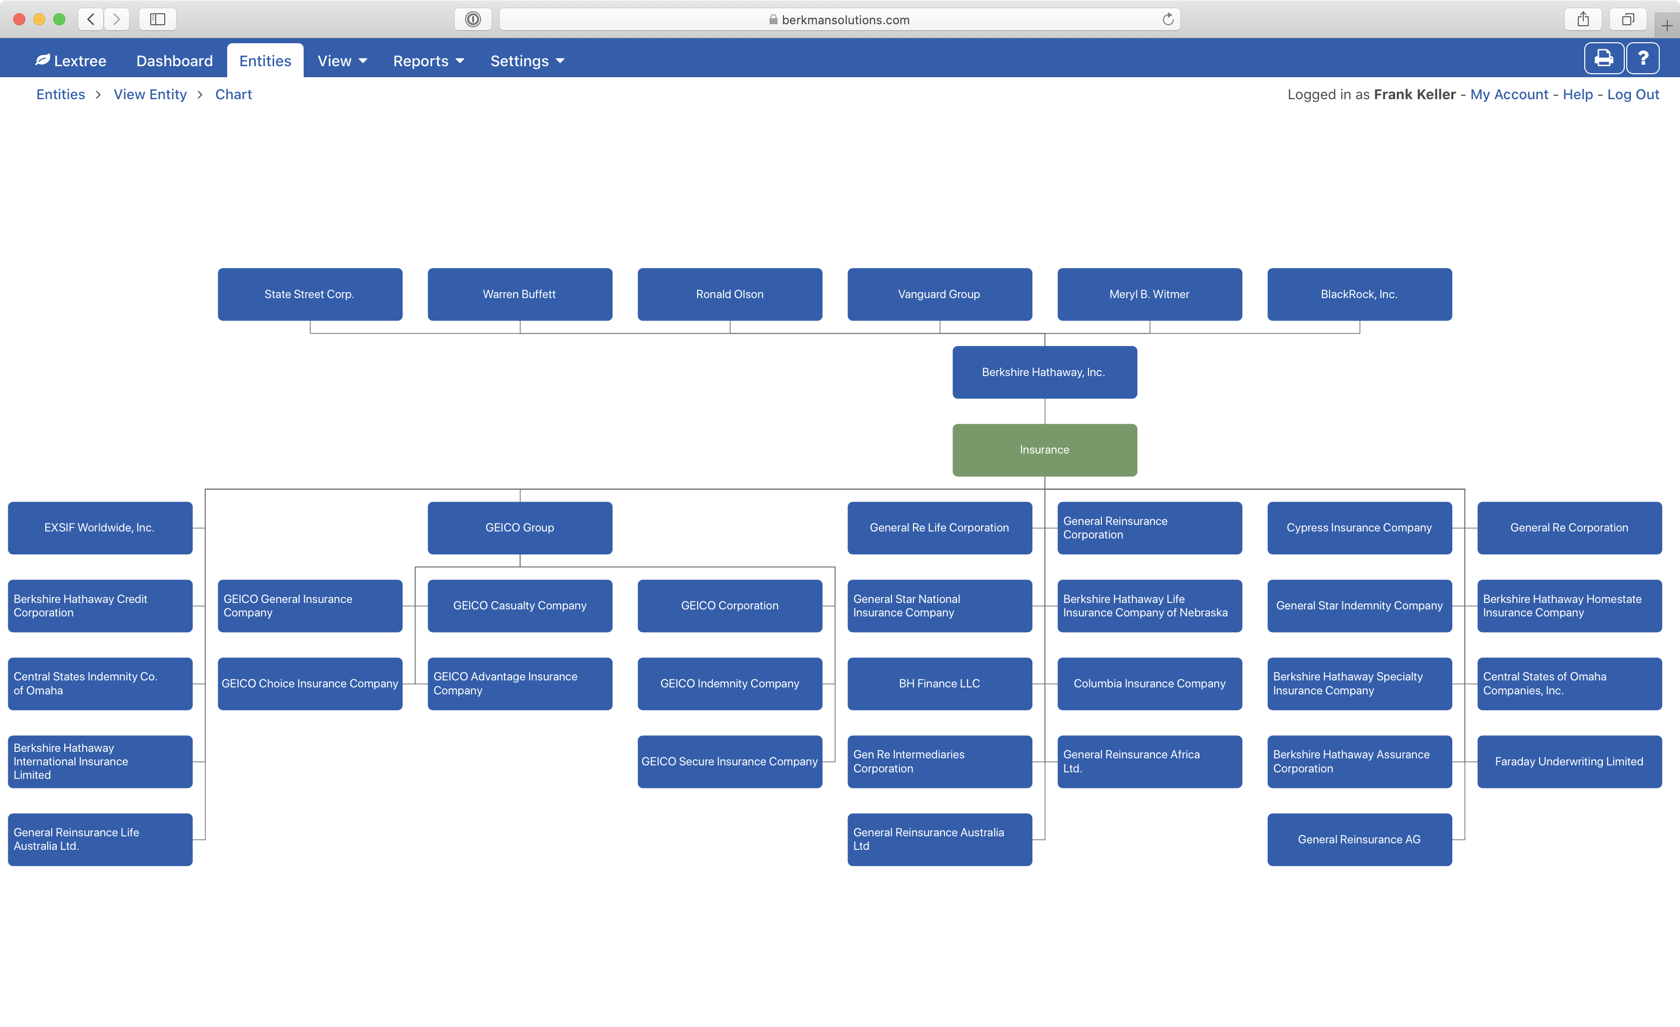Open Berkshire Hathaway Life Insurance Nebraska node
The image size is (1680, 1027).
click(1150, 606)
